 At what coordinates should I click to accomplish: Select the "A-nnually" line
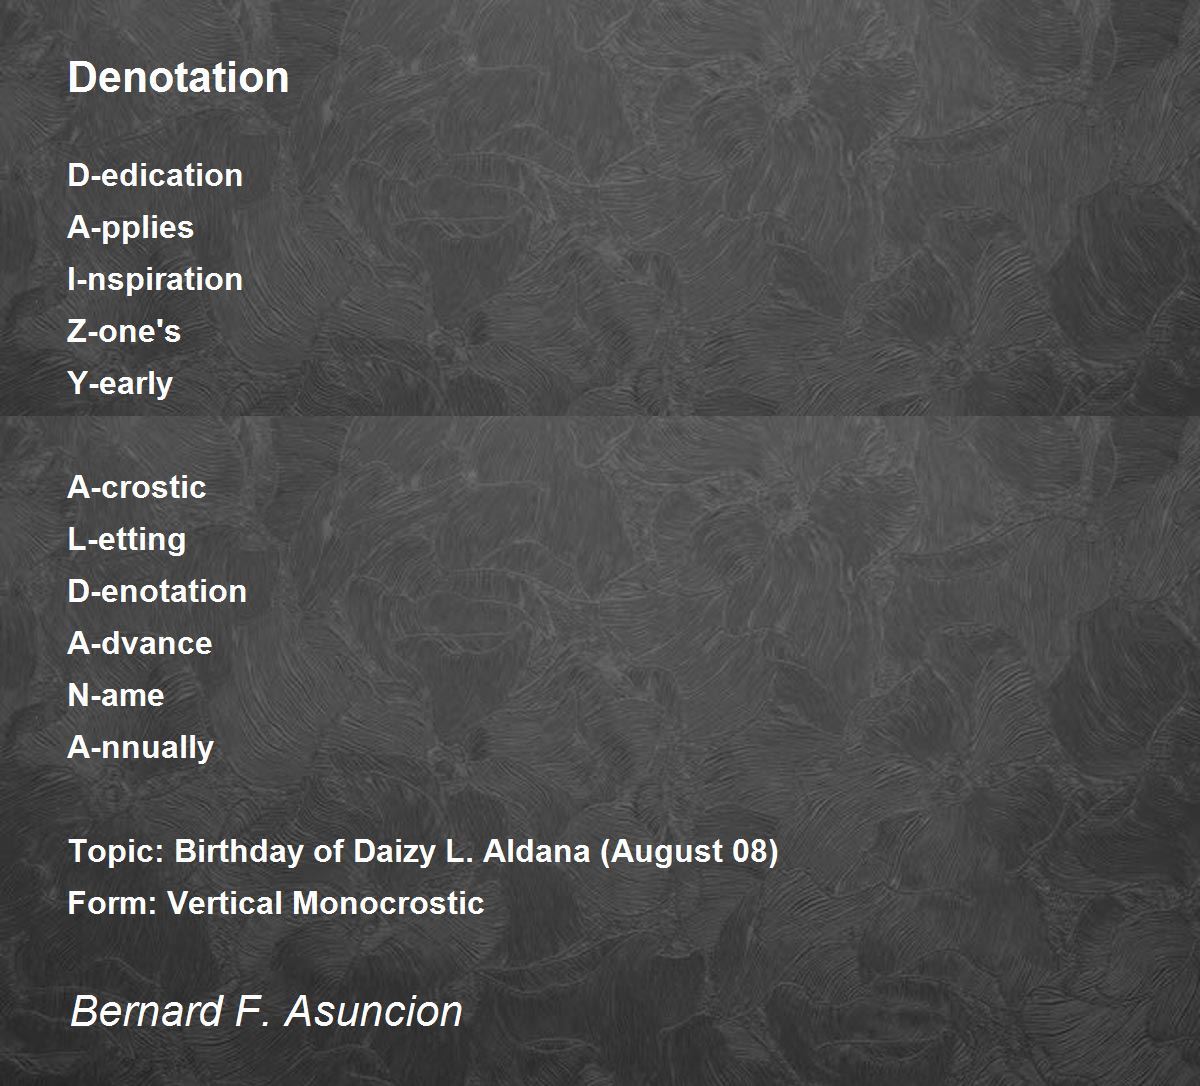[x=141, y=748]
